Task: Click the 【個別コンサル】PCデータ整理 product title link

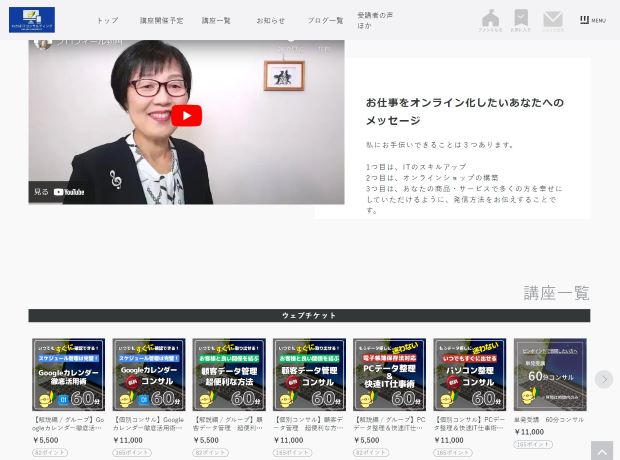Action: [469, 423]
